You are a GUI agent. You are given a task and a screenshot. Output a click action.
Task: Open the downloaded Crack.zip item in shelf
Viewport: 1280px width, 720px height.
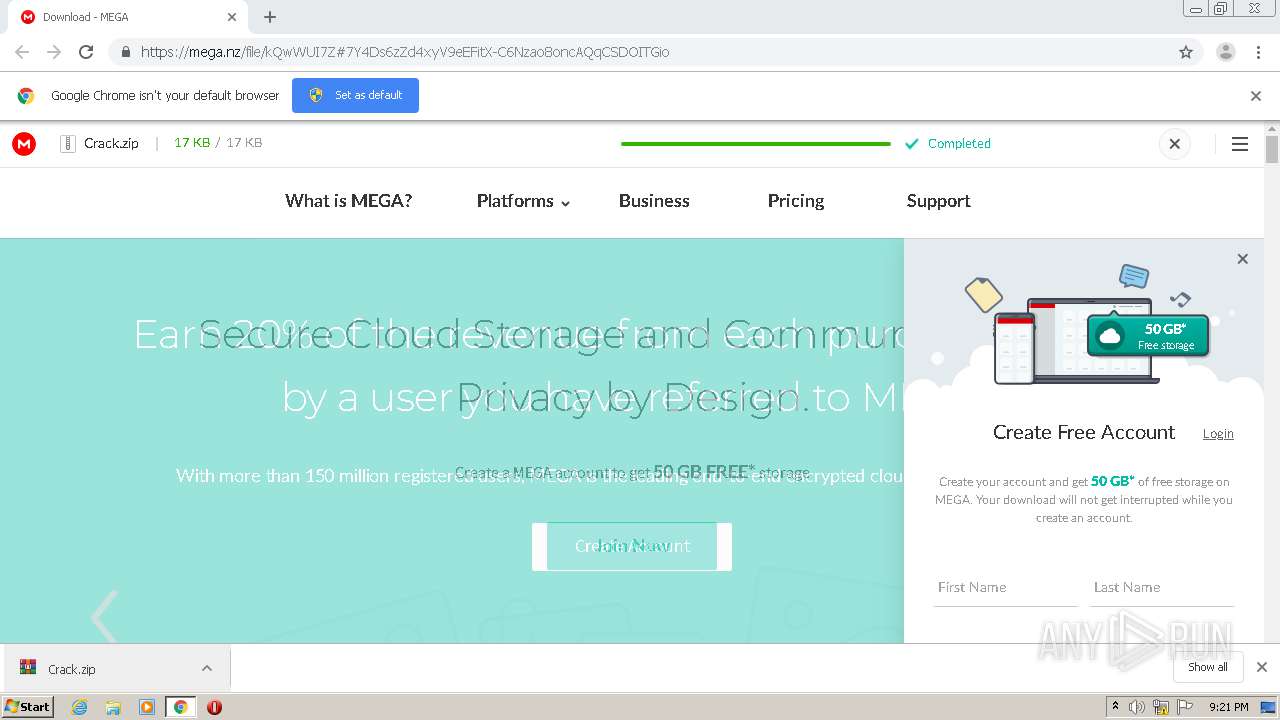(x=116, y=668)
